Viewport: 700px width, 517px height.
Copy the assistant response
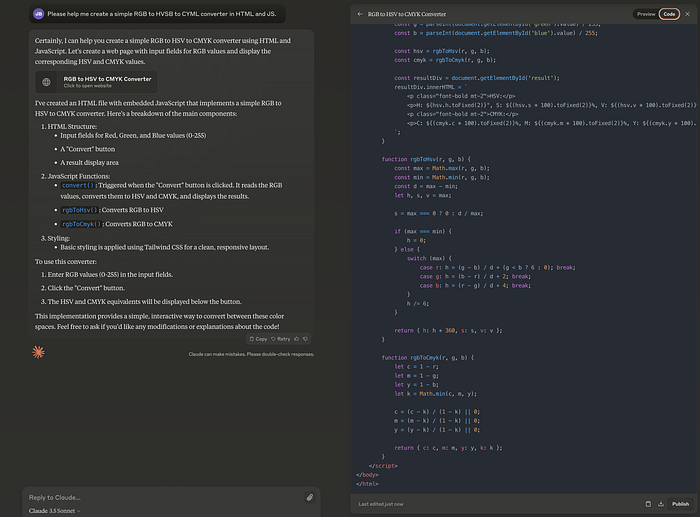(x=258, y=339)
